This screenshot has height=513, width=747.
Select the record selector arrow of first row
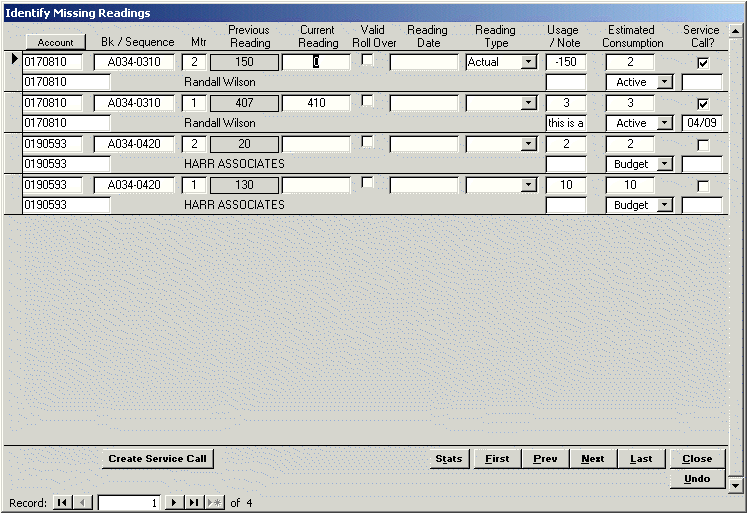pos(14,59)
